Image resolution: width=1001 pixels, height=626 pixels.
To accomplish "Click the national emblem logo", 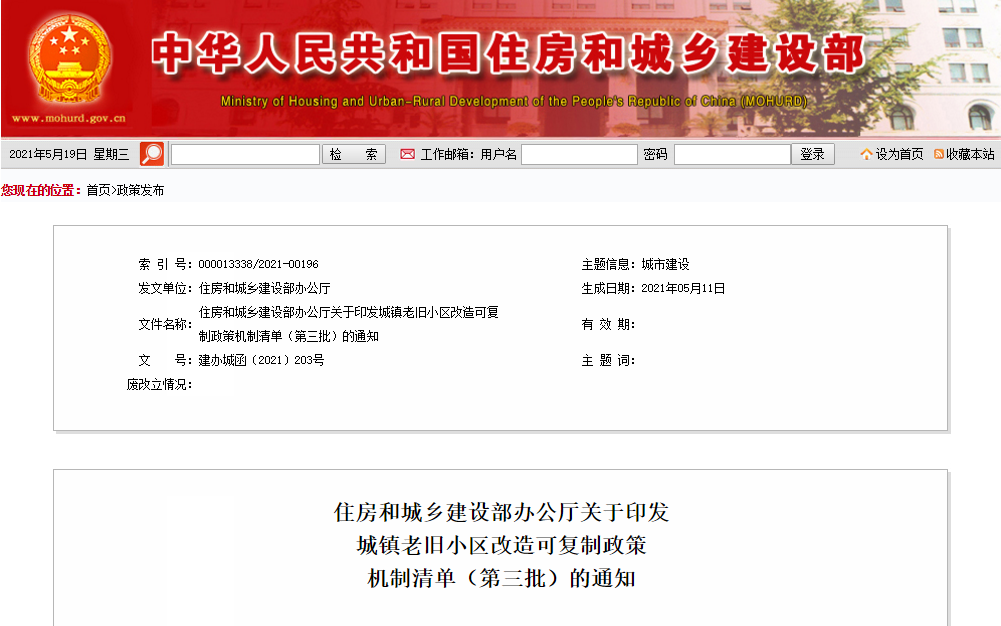I will pyautogui.click(x=70, y=59).
